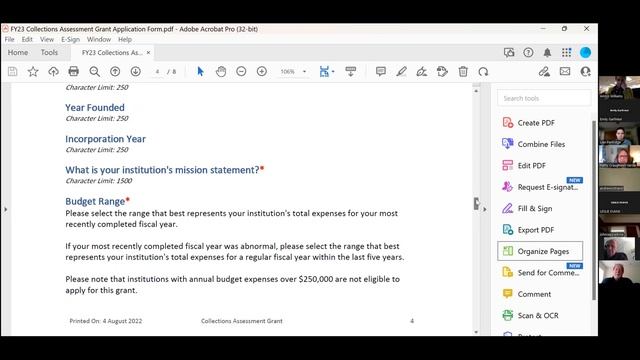Open the Help question mark icon
The image size is (640, 360).
(x=528, y=52)
